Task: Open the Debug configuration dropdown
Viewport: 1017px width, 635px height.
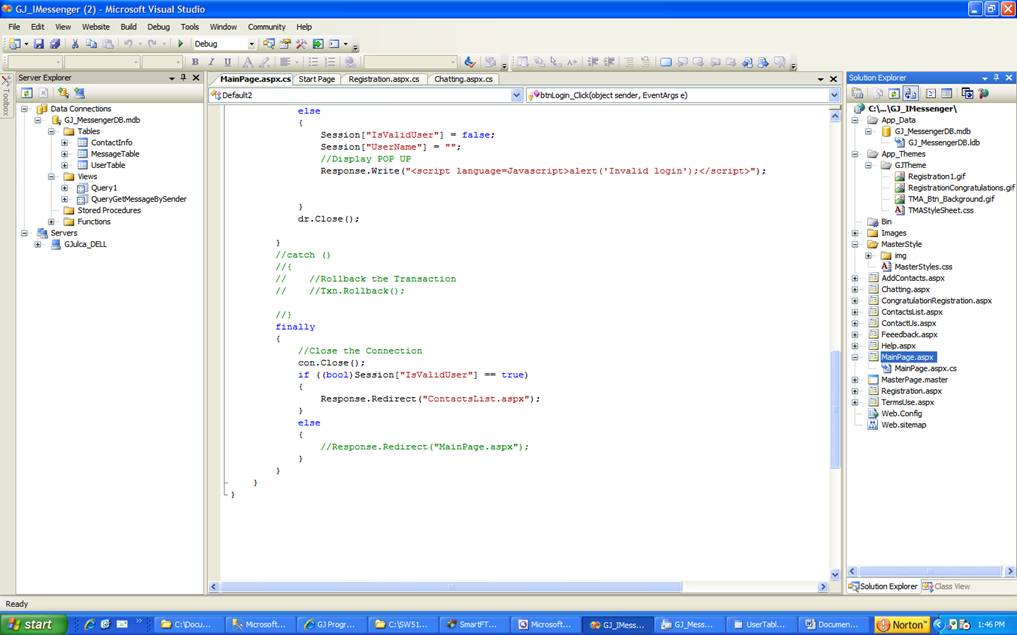Action: click(252, 44)
